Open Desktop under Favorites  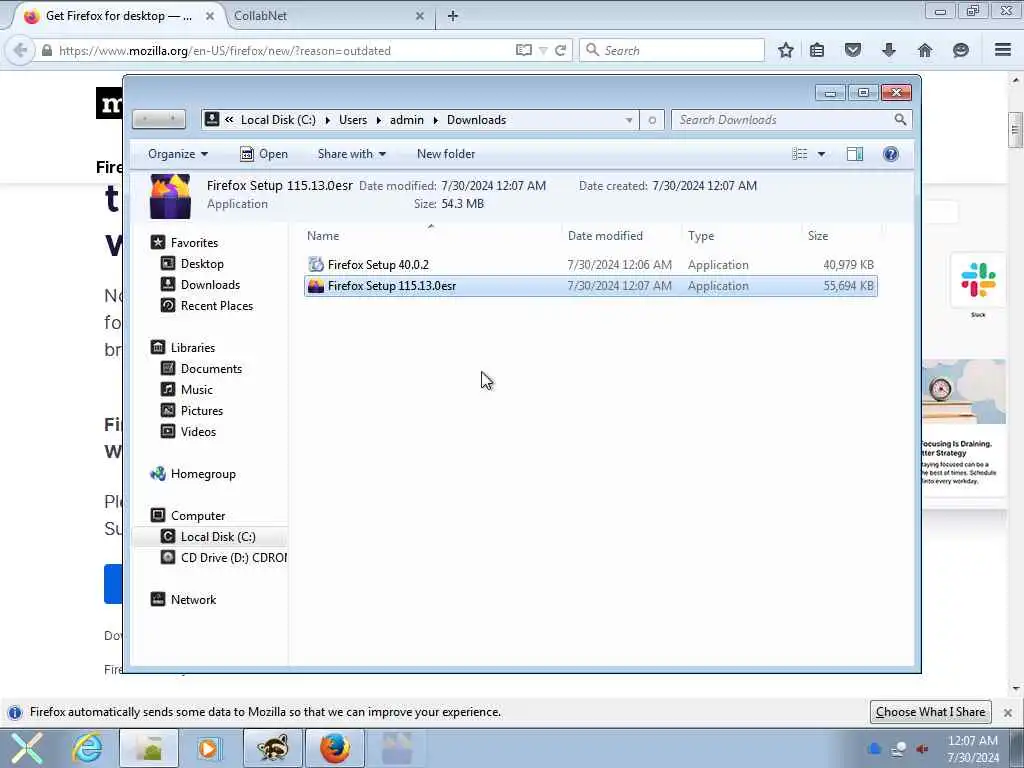pos(202,264)
